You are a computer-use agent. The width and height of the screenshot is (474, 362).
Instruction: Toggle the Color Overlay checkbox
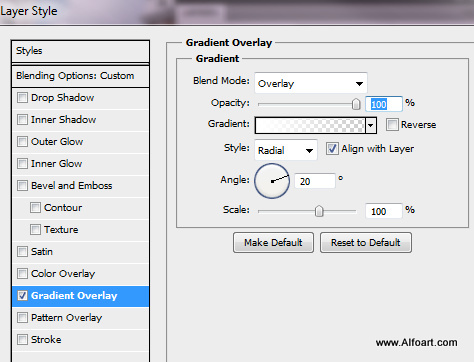(22, 274)
